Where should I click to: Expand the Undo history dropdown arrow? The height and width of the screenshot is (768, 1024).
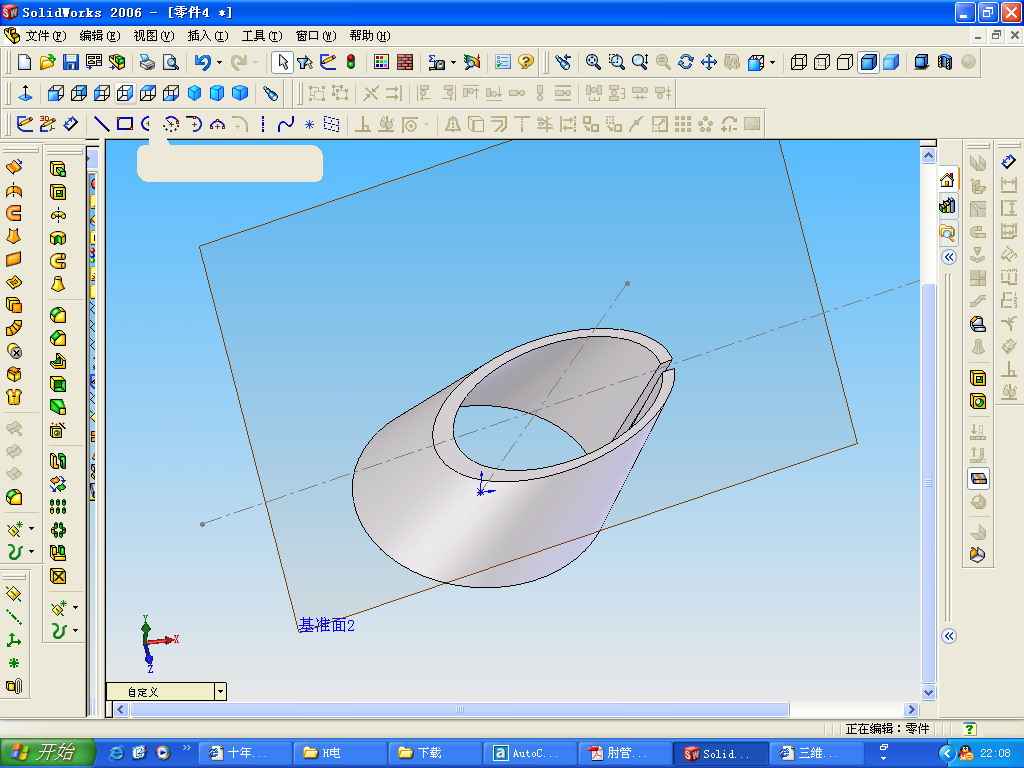coord(219,63)
